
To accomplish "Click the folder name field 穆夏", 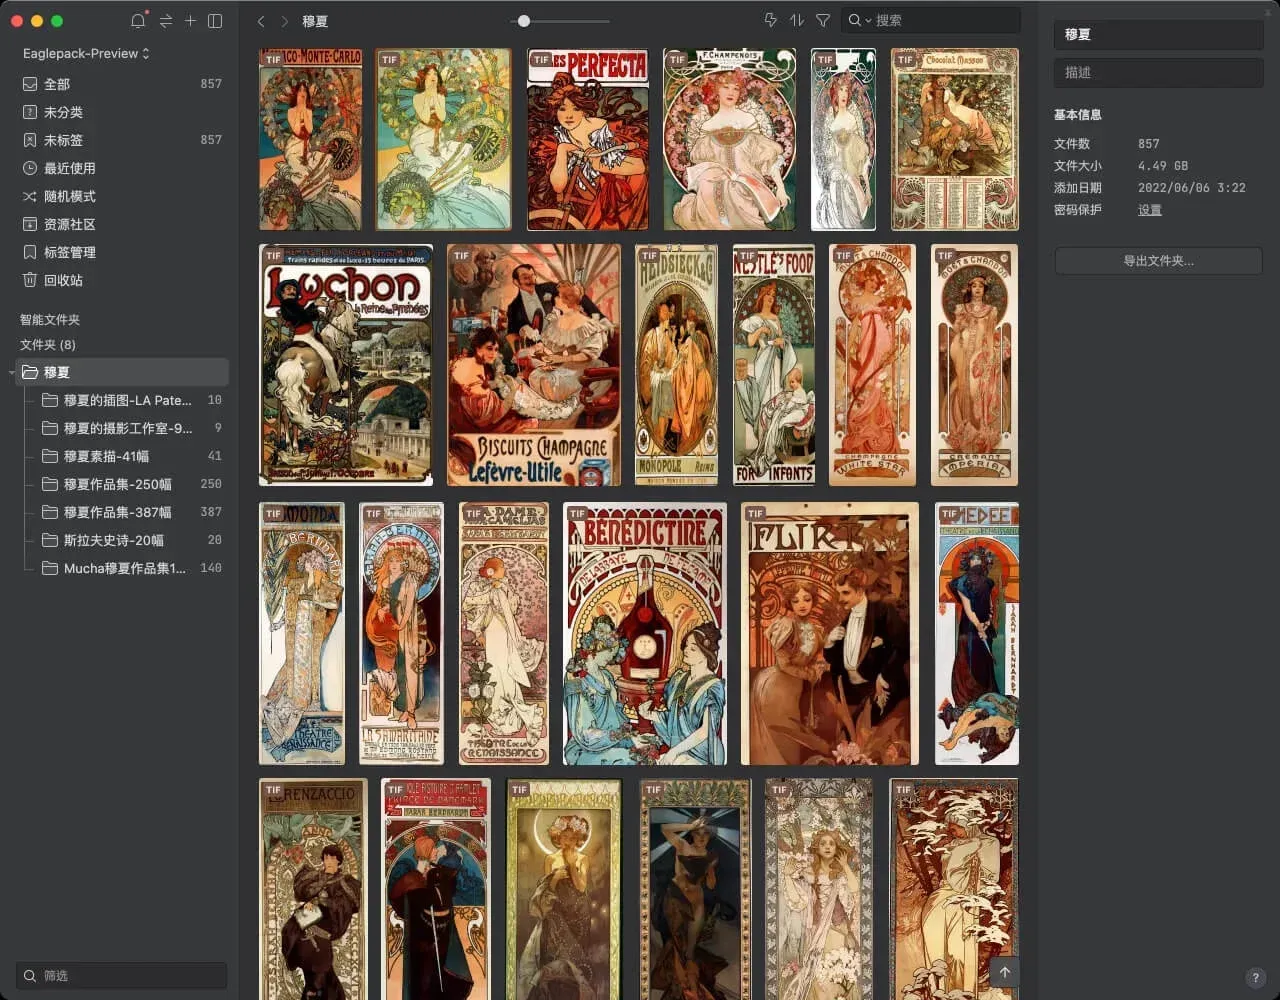I will [x=1159, y=35].
